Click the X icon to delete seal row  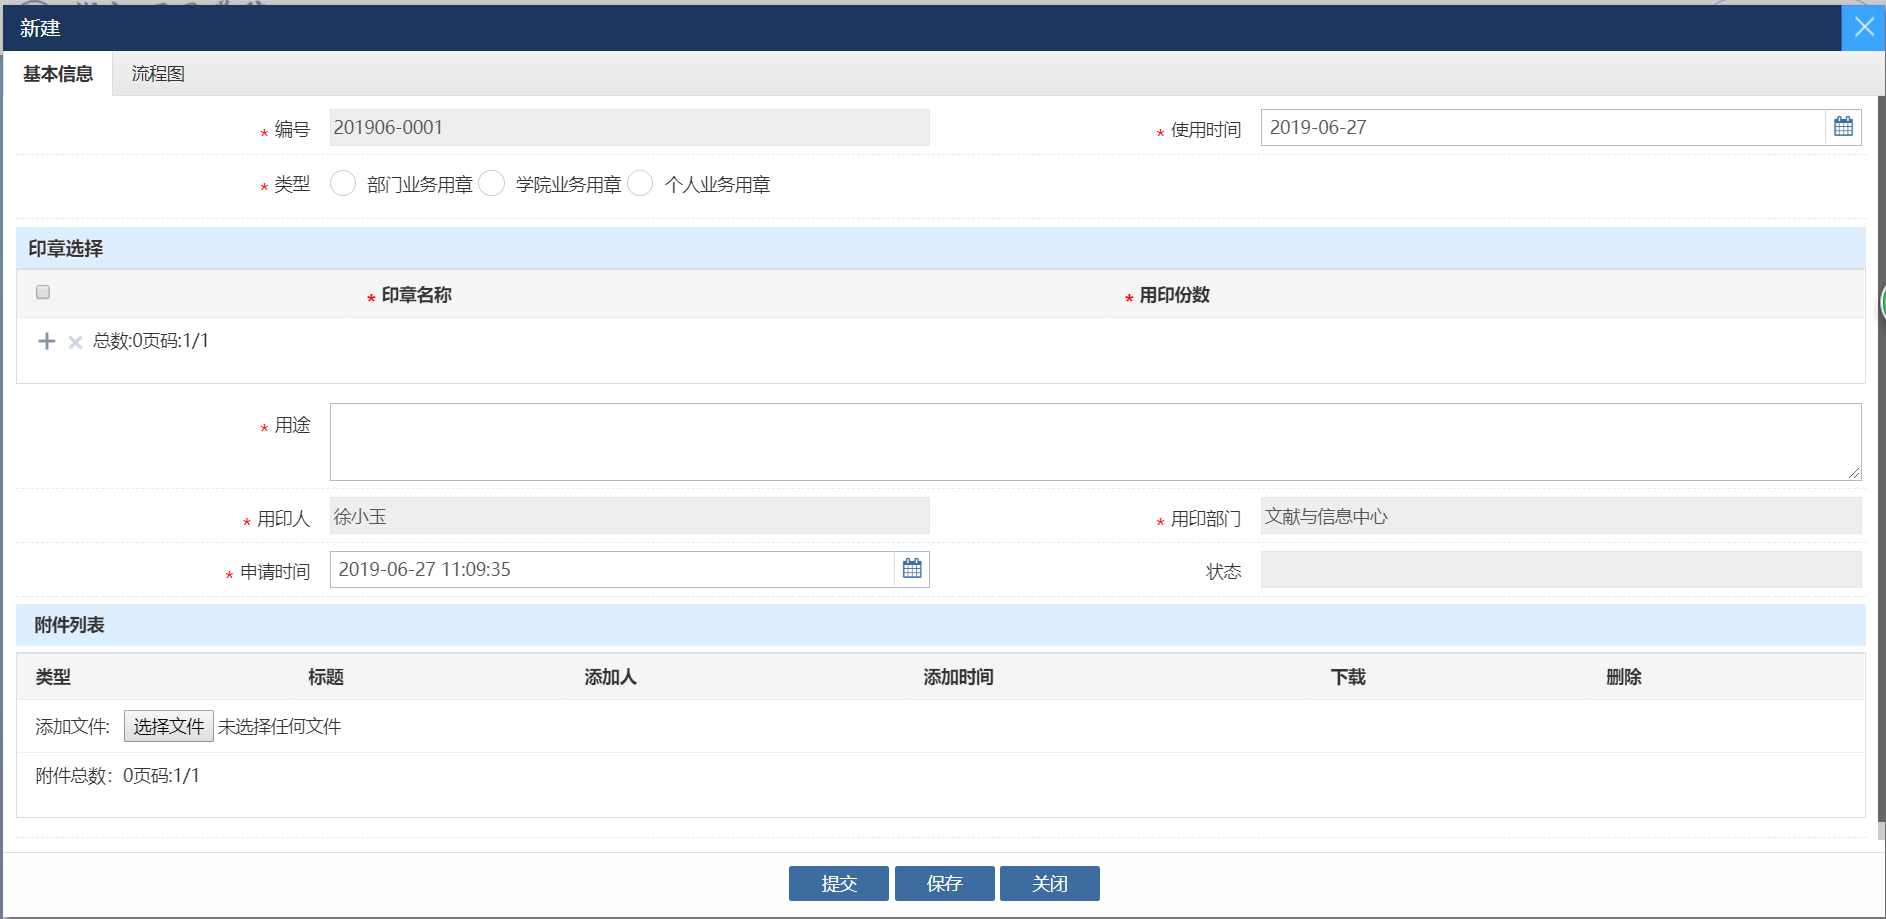tap(75, 342)
